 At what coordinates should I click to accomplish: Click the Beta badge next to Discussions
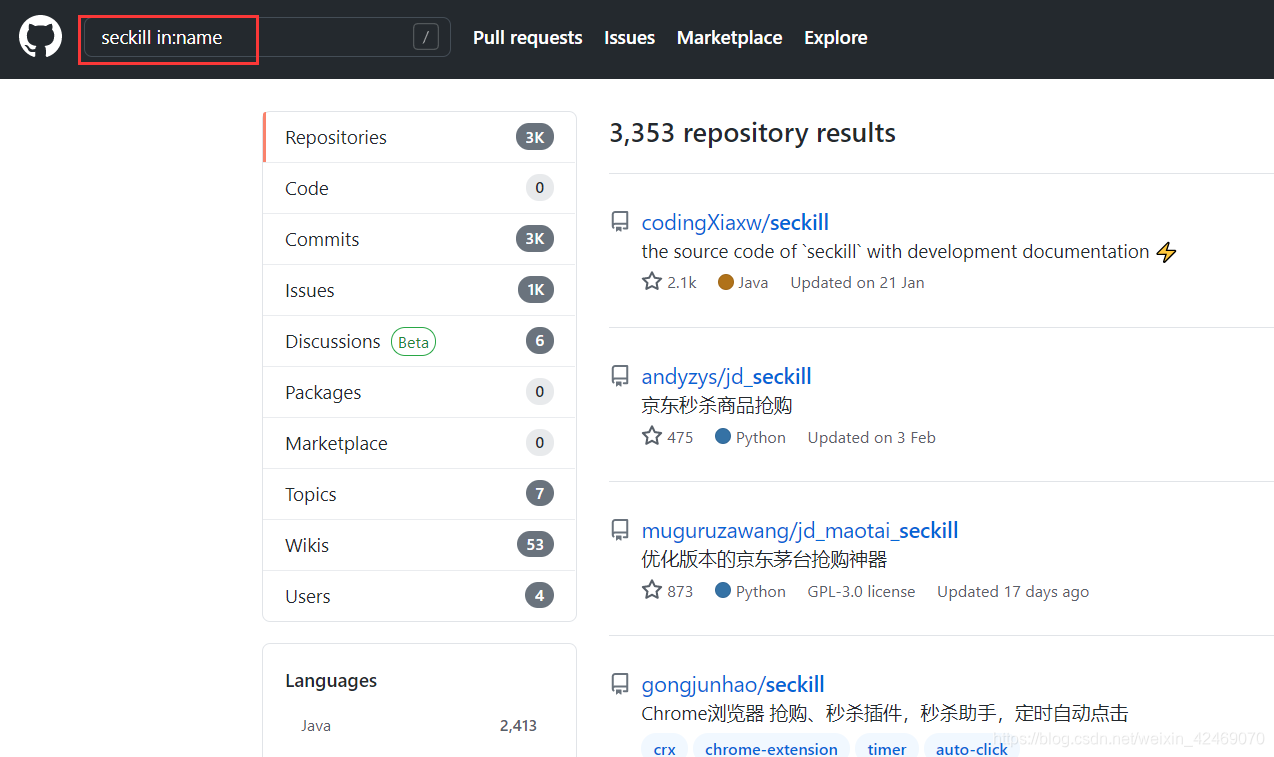pyautogui.click(x=413, y=342)
